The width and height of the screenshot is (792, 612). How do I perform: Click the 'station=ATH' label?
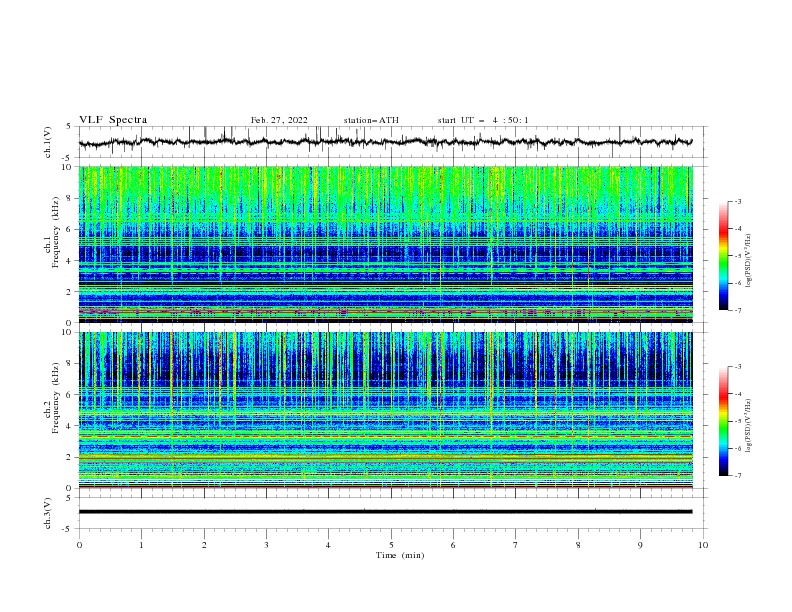(x=371, y=120)
